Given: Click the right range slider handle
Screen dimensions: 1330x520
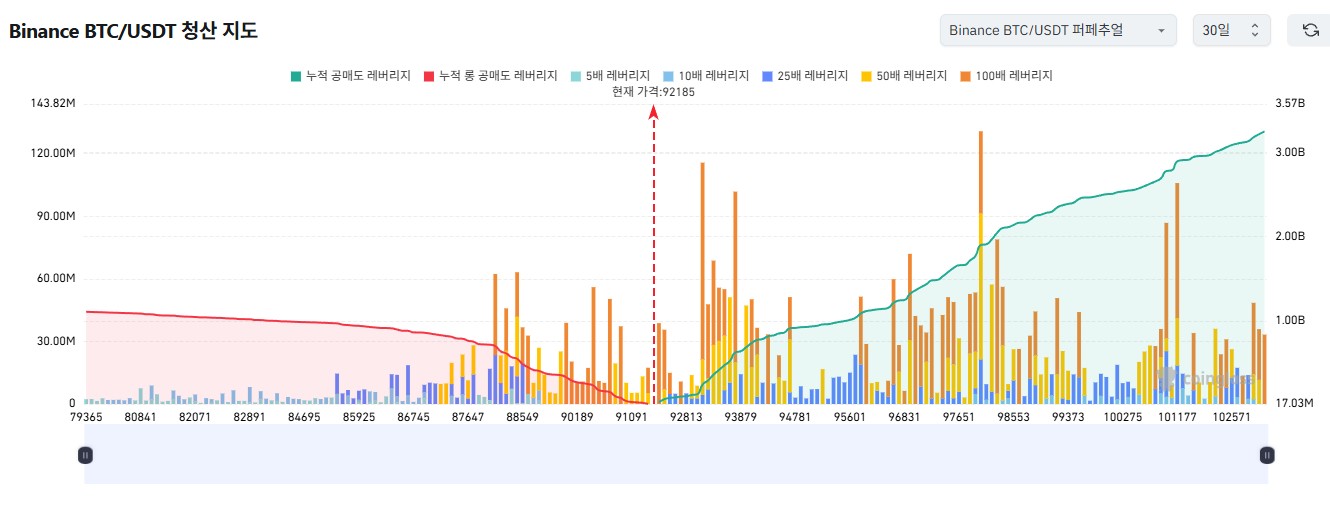Looking at the screenshot, I should pyautogui.click(x=1267, y=455).
